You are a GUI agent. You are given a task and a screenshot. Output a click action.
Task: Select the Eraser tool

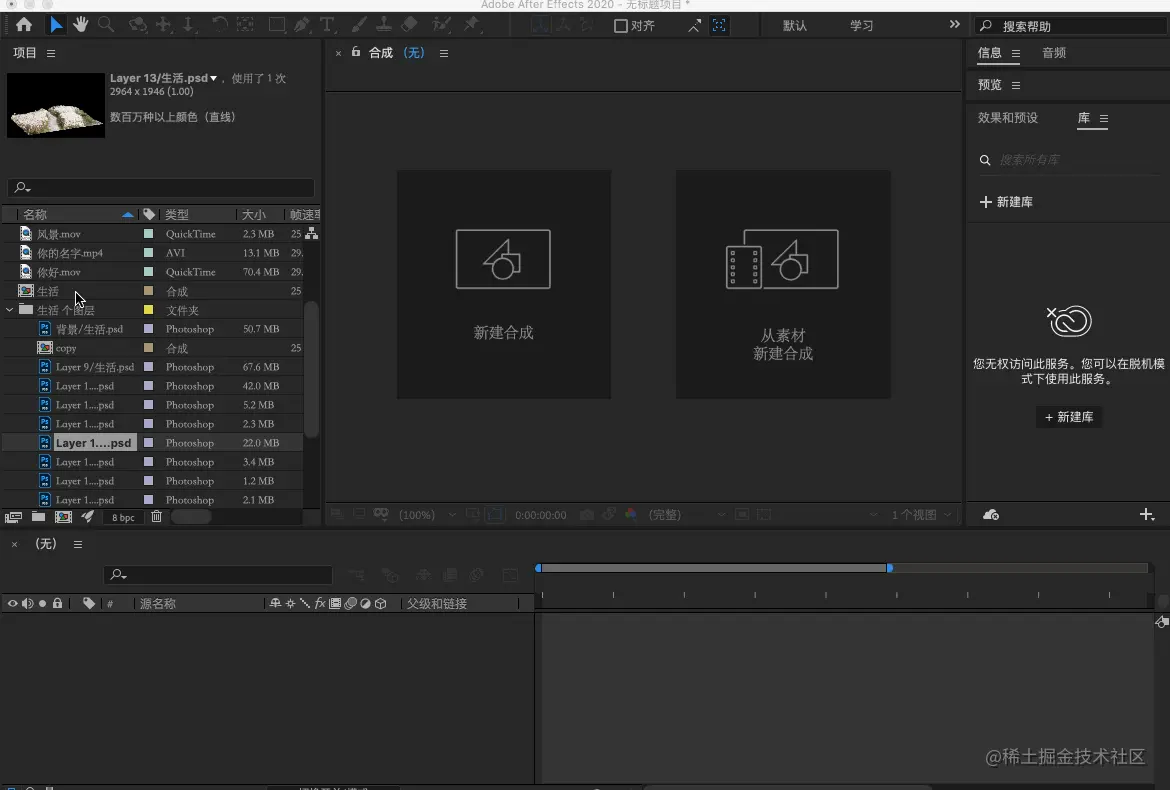pos(409,25)
